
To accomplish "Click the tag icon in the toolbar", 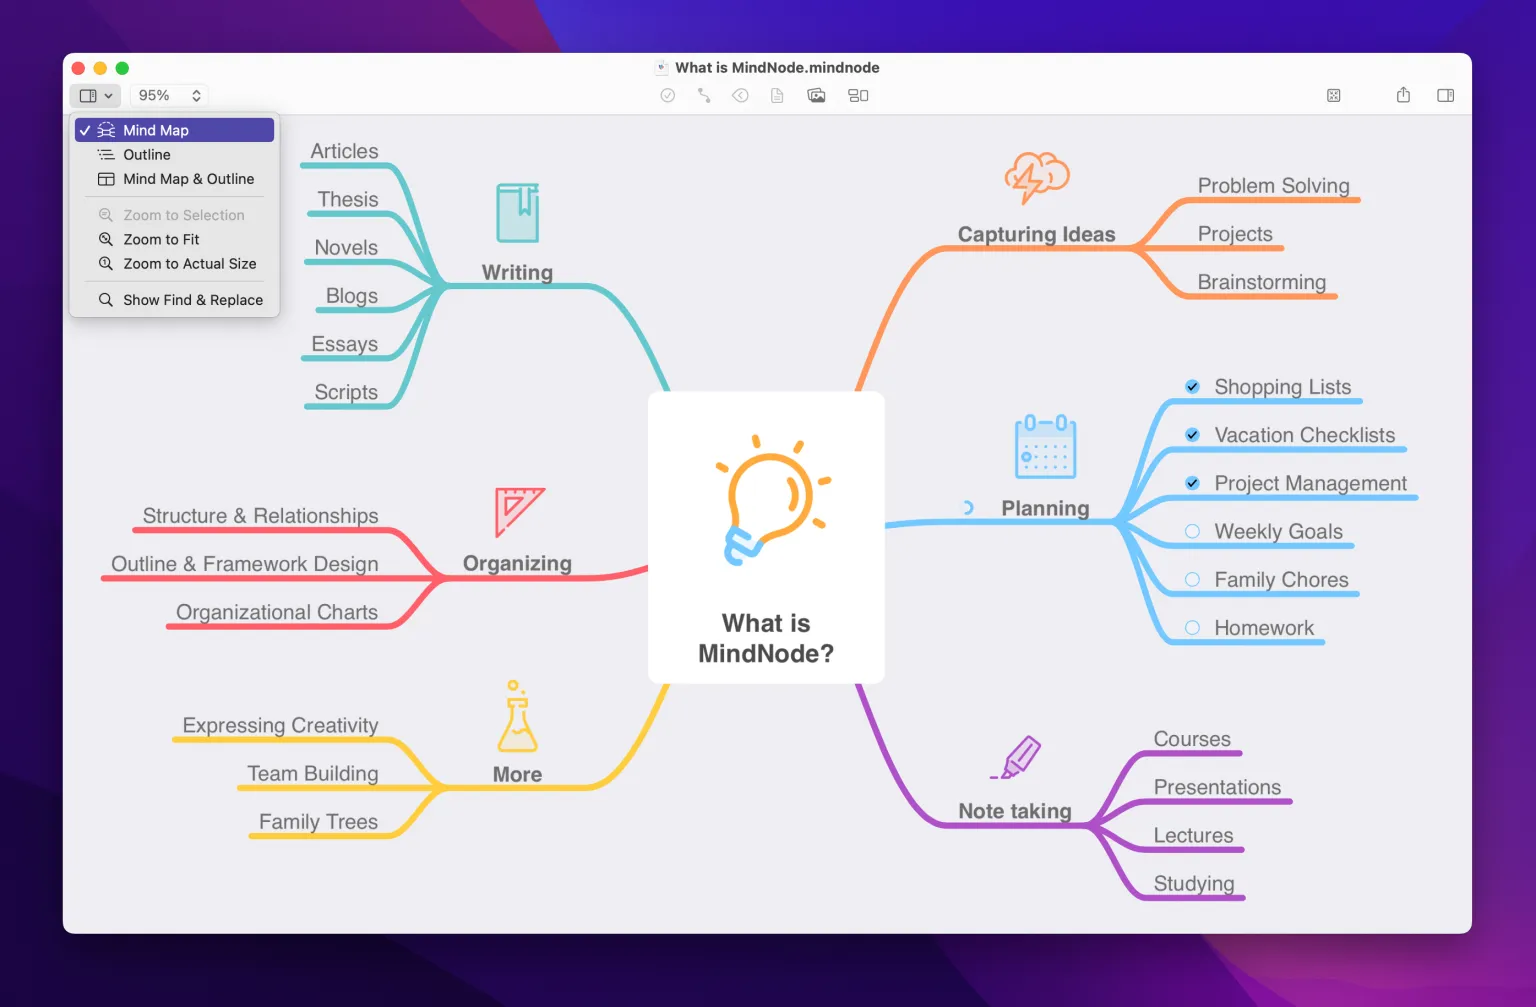I will coord(740,95).
